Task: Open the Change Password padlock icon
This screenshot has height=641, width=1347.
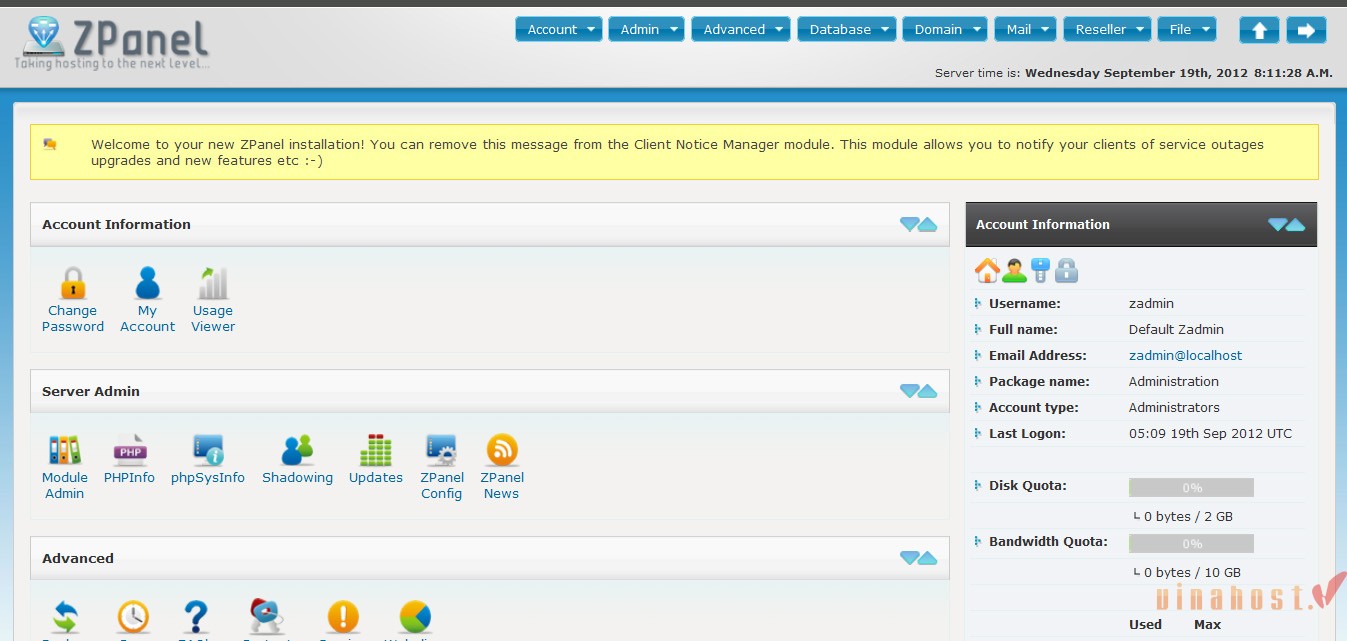Action: pos(73,283)
